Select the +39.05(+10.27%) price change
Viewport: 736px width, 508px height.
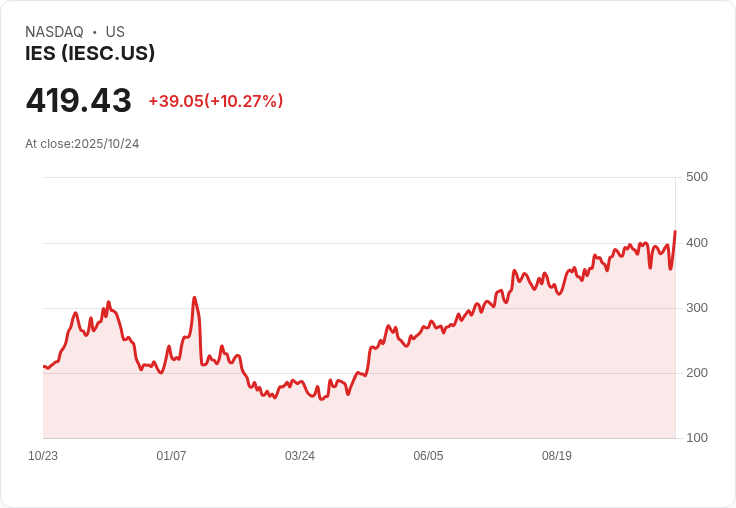click(216, 101)
